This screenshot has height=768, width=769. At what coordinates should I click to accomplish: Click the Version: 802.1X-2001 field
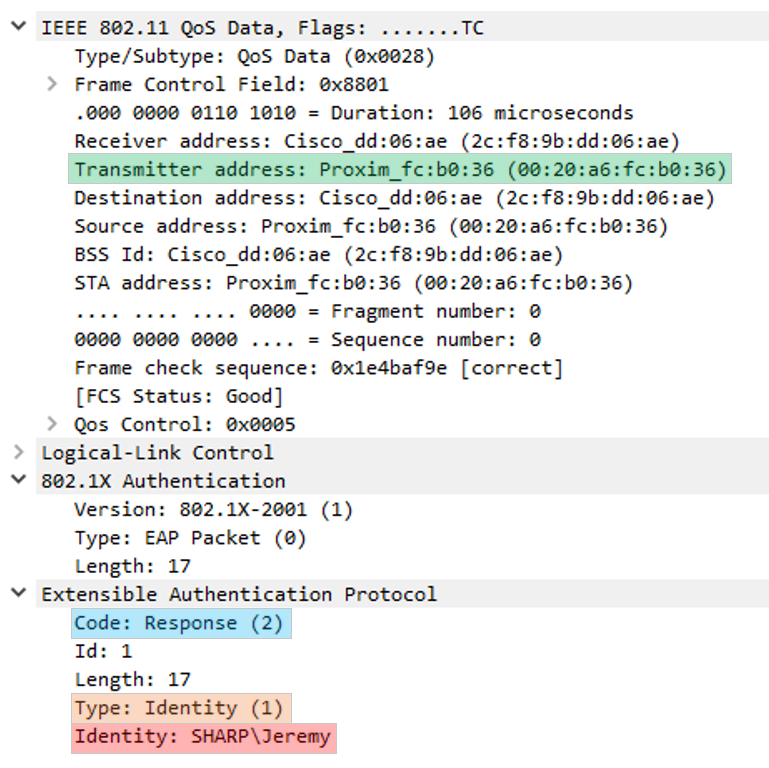[213, 509]
